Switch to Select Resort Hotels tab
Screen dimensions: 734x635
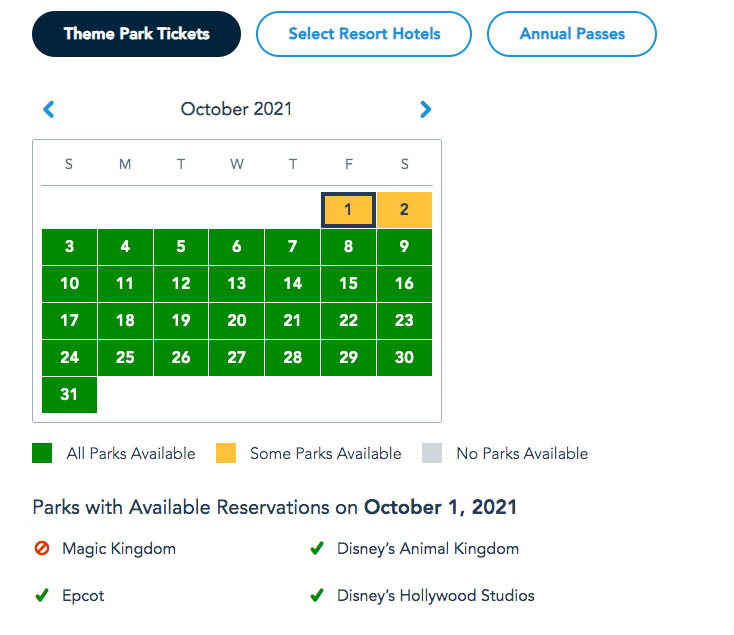pos(364,34)
